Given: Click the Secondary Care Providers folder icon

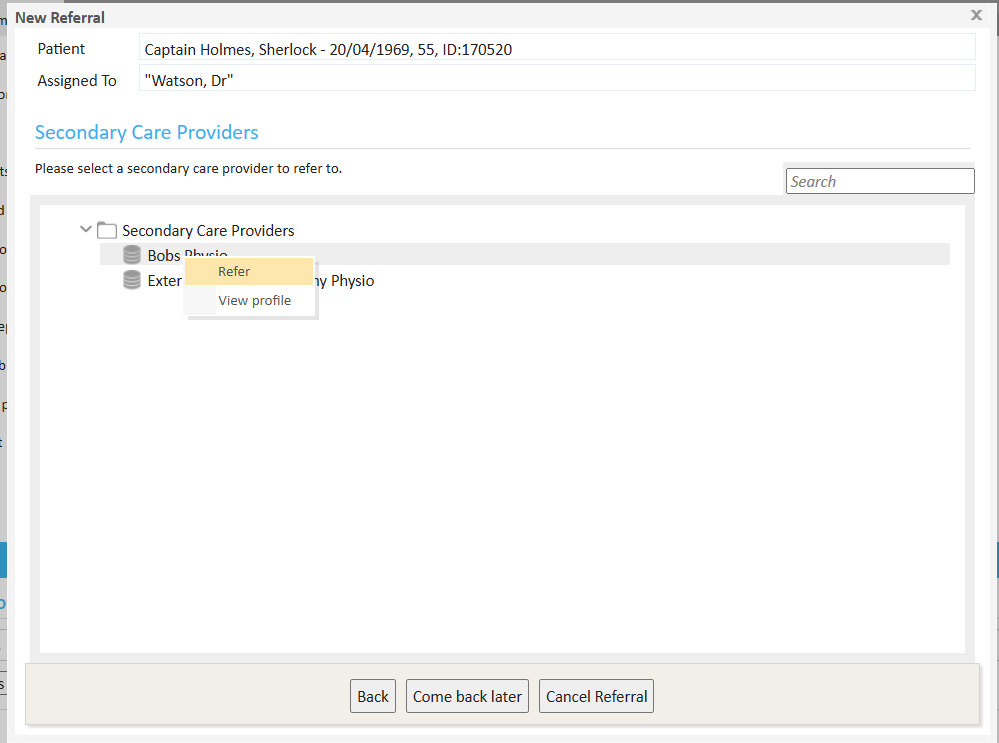Looking at the screenshot, I should coord(107,230).
